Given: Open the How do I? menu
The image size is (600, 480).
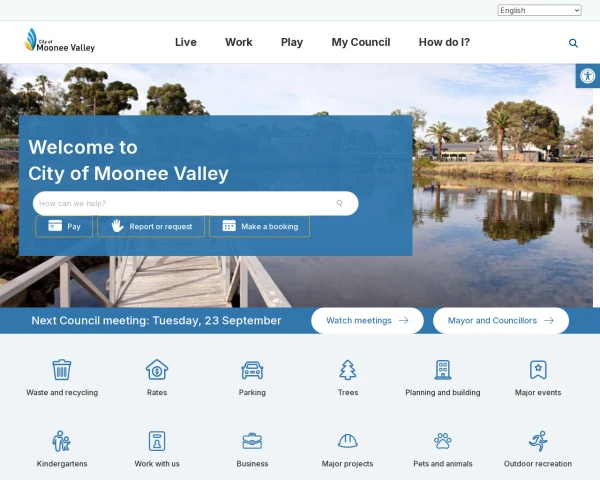Looking at the screenshot, I should coord(444,42).
